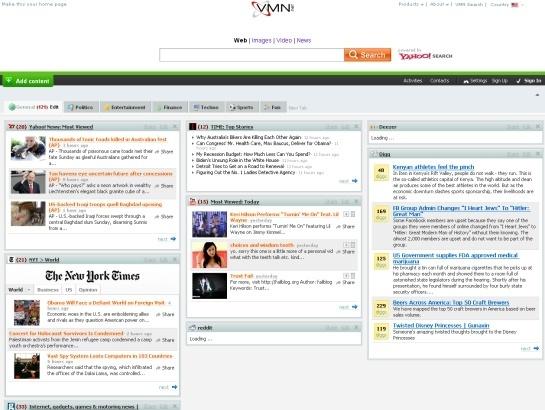Close the Digg widget
Screen dimensions: 545x410
pyautogui.click(x=538, y=154)
